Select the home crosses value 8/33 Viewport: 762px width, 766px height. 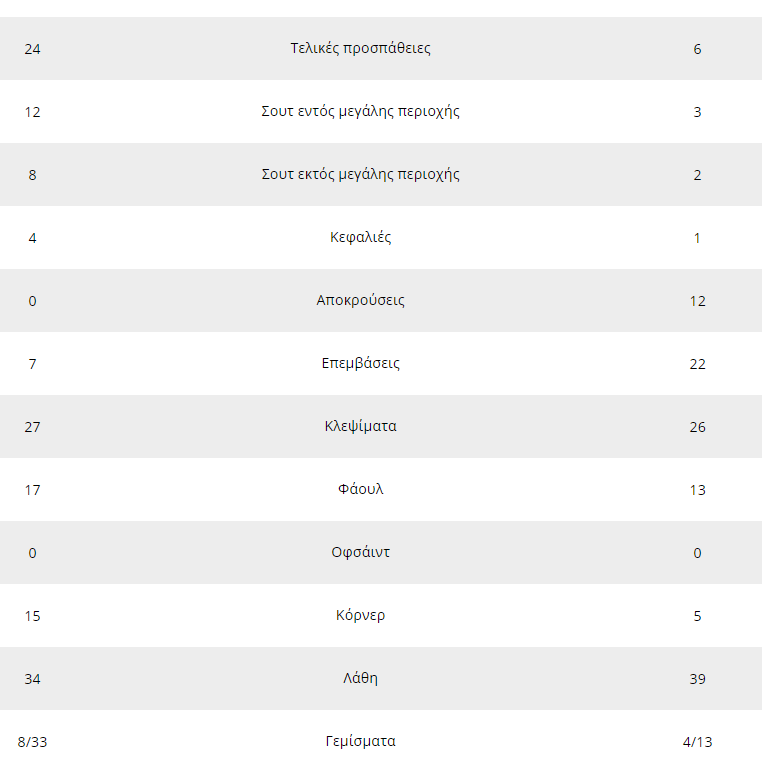point(32,743)
